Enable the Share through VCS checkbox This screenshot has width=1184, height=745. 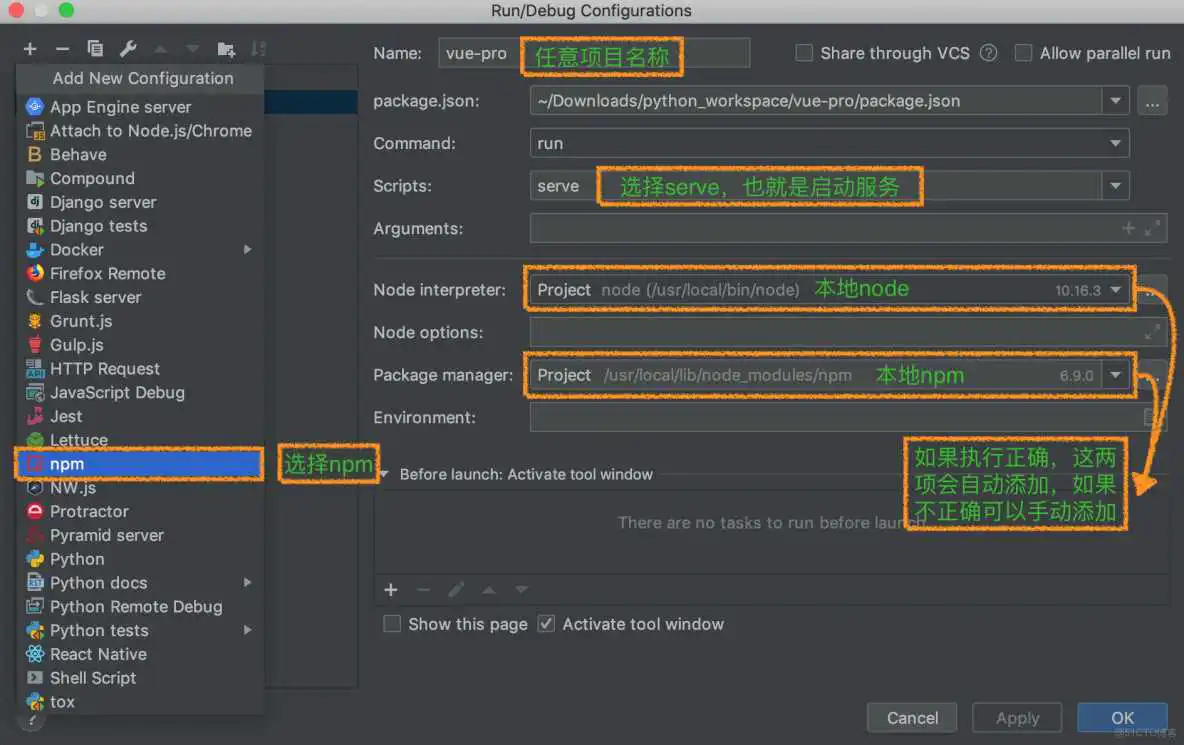804,53
